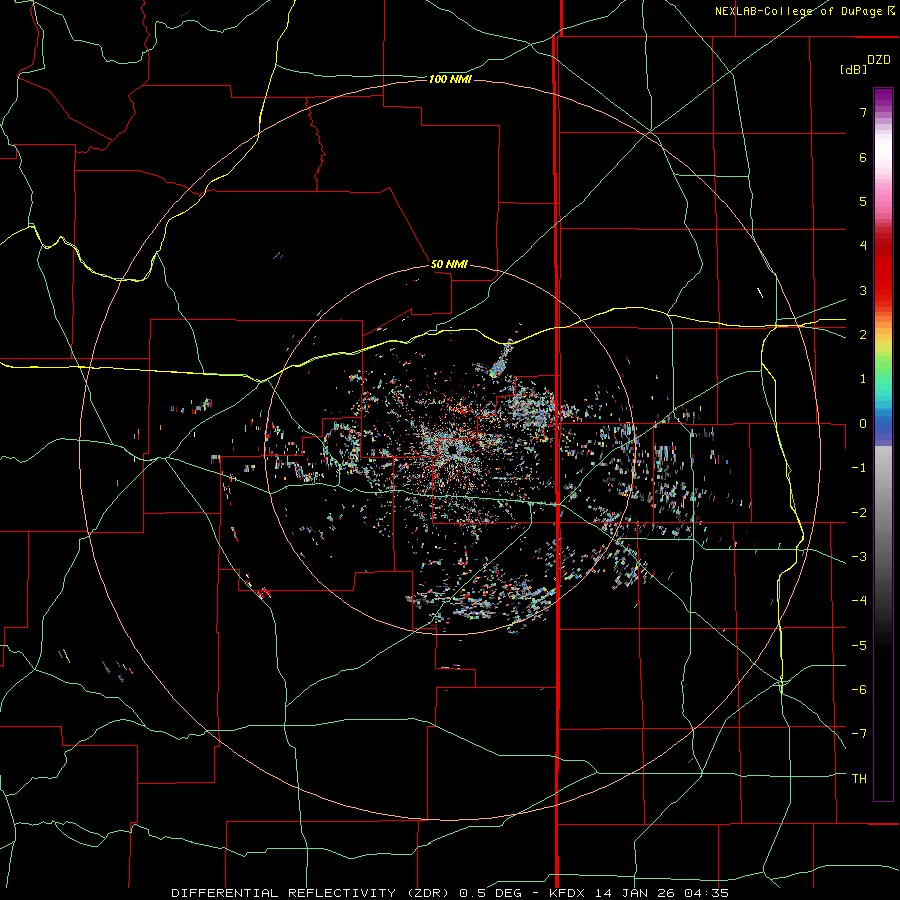Click the radar site center of the echoes

pos(452,449)
